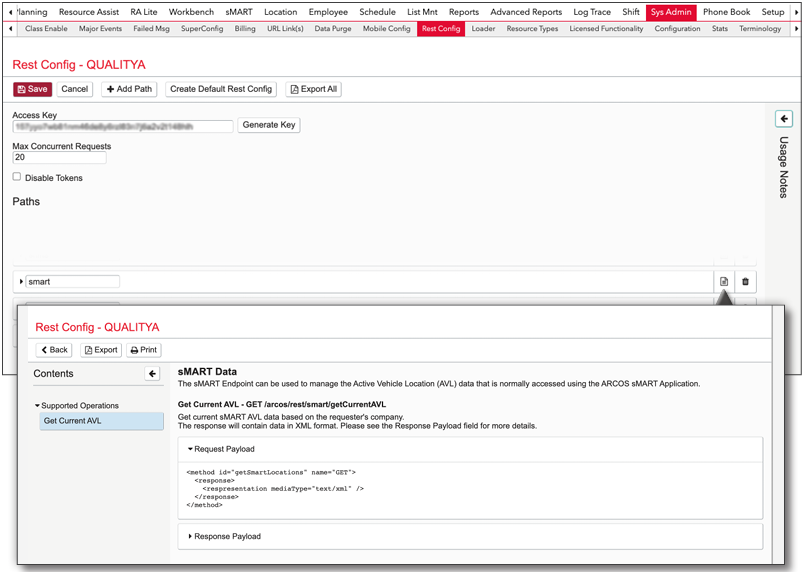Switch to the Data Purge tab
This screenshot has height=572, width=806.
[333, 29]
